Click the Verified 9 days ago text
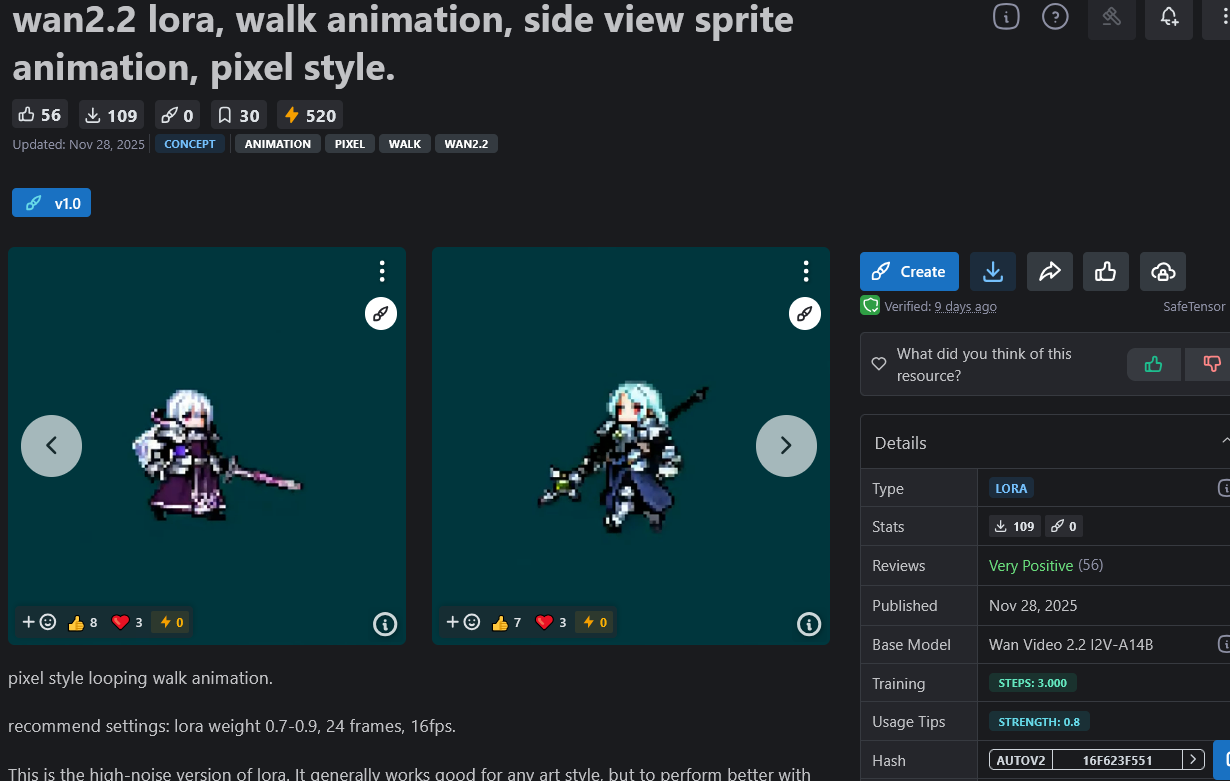The height and width of the screenshot is (781, 1230). pyautogui.click(x=940, y=307)
